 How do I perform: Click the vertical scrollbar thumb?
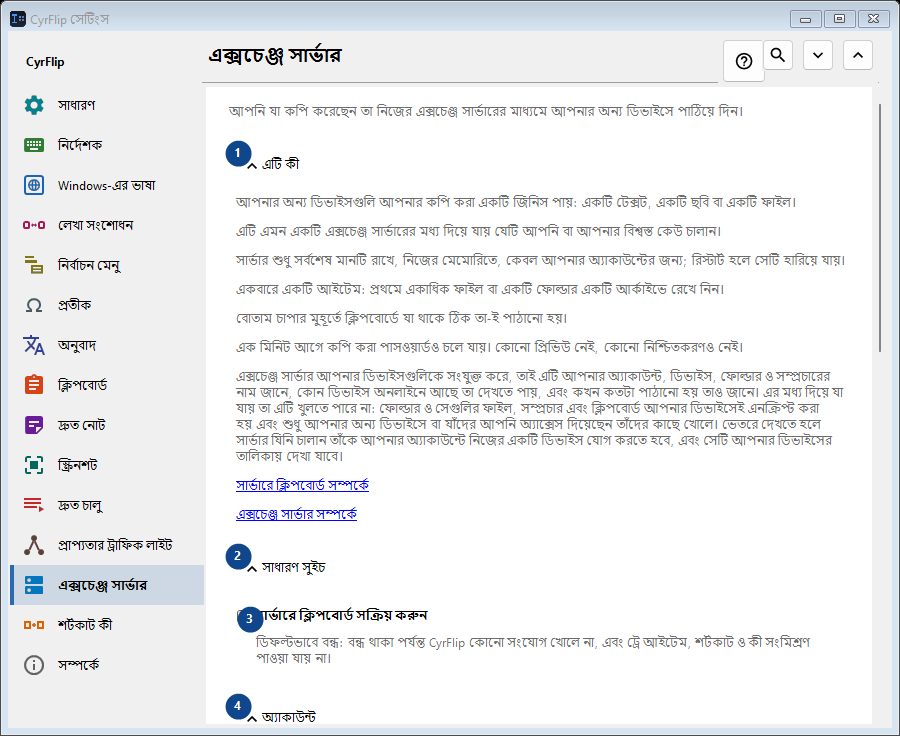pyautogui.click(x=880, y=228)
